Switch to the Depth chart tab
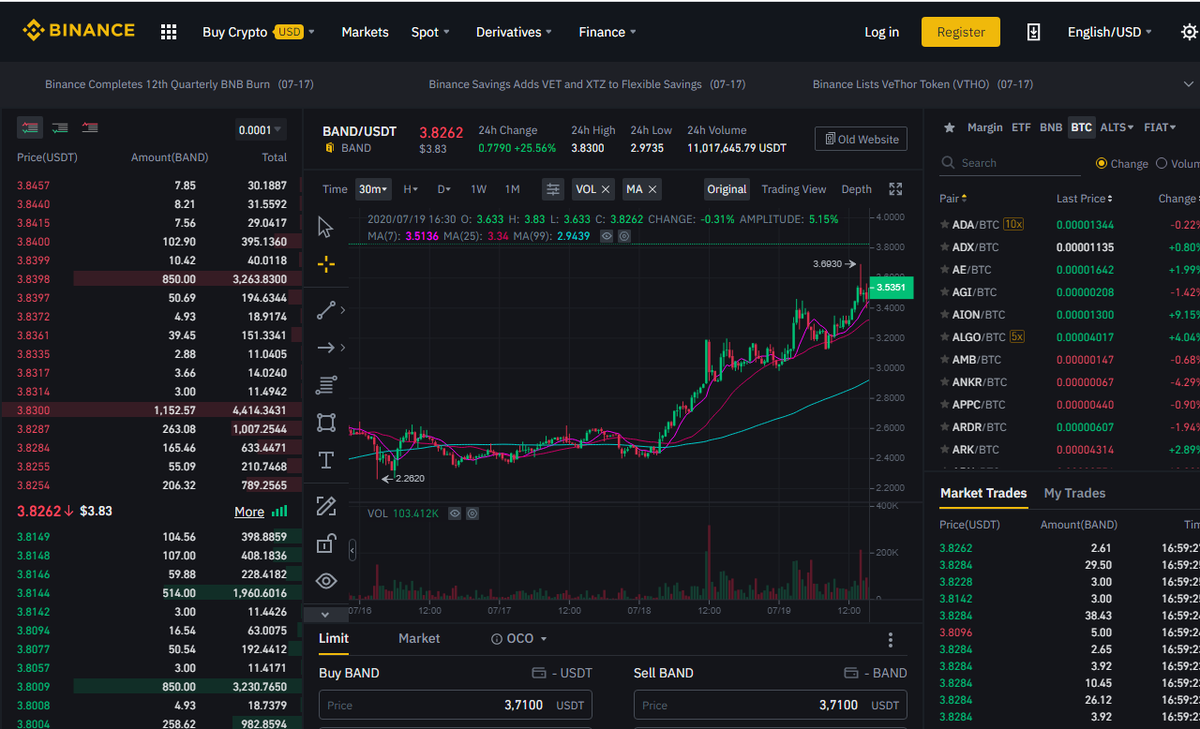Image resolution: width=1200 pixels, height=729 pixels. pyautogui.click(x=856, y=189)
